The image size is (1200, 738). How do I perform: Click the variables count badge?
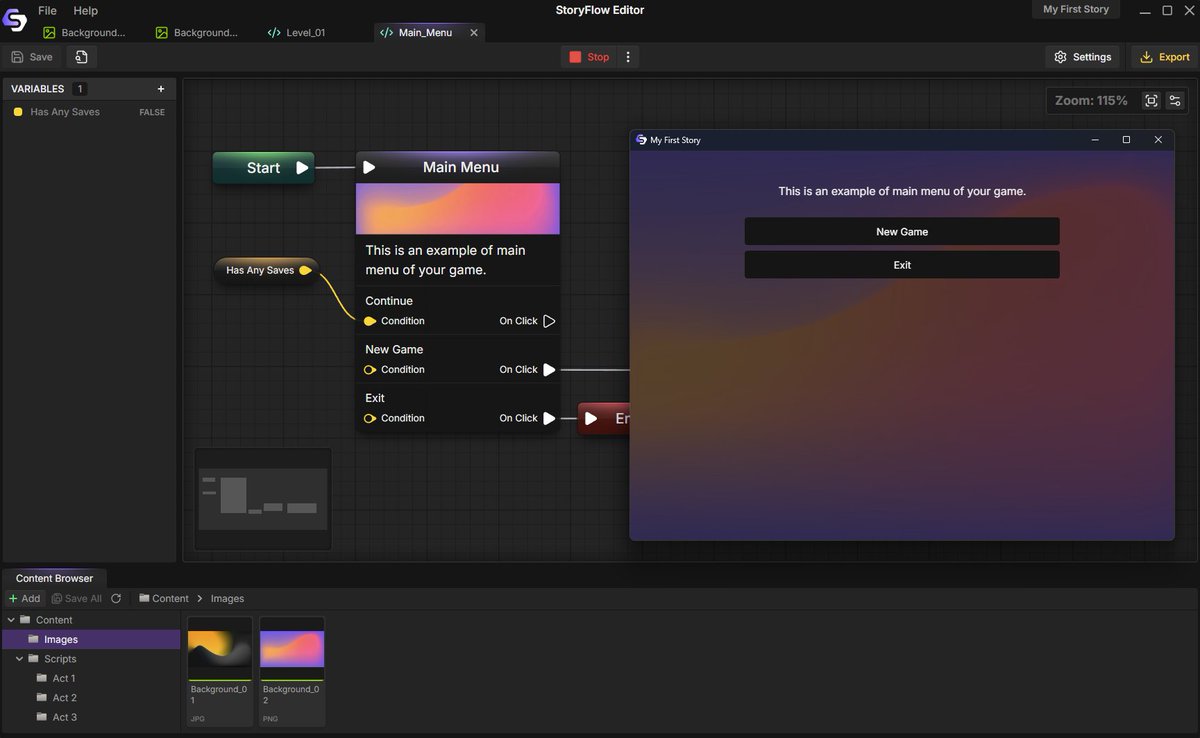pyautogui.click(x=81, y=89)
